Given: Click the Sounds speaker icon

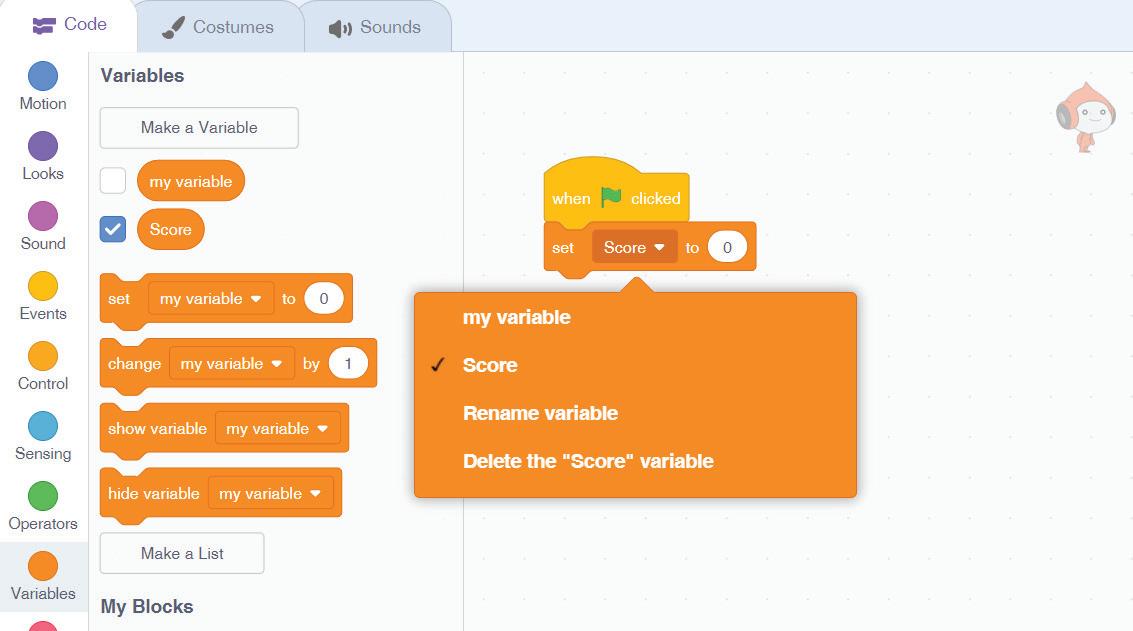Looking at the screenshot, I should pos(340,28).
